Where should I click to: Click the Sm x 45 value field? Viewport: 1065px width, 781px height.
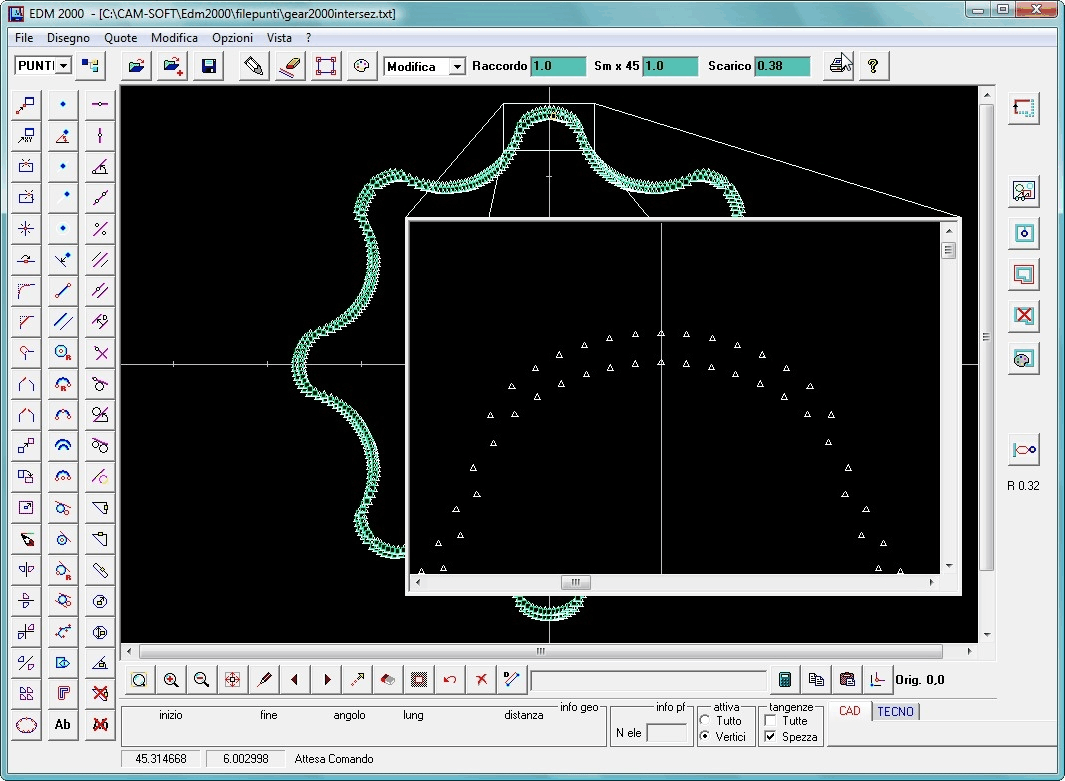click(670, 66)
